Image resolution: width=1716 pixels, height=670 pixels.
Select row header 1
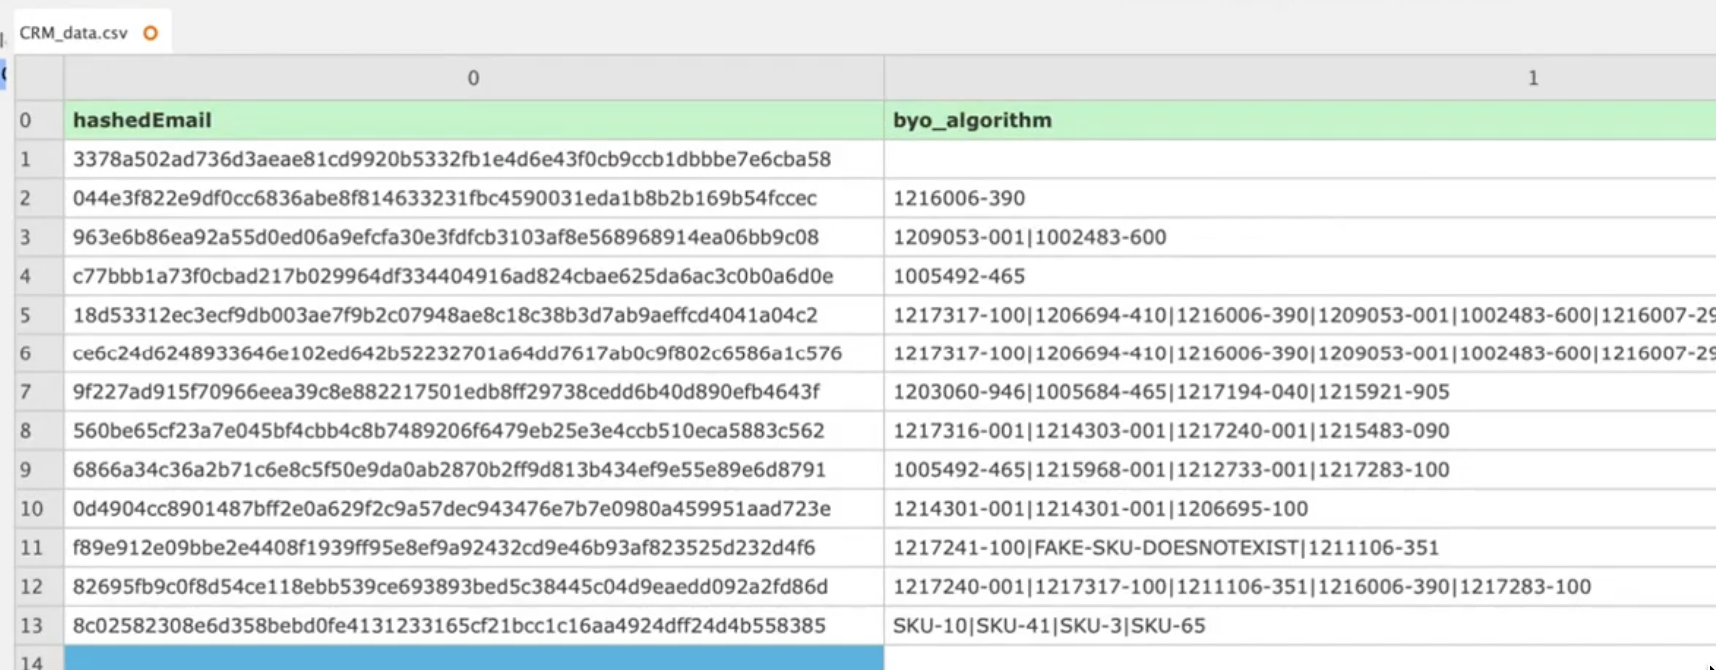pos(39,159)
